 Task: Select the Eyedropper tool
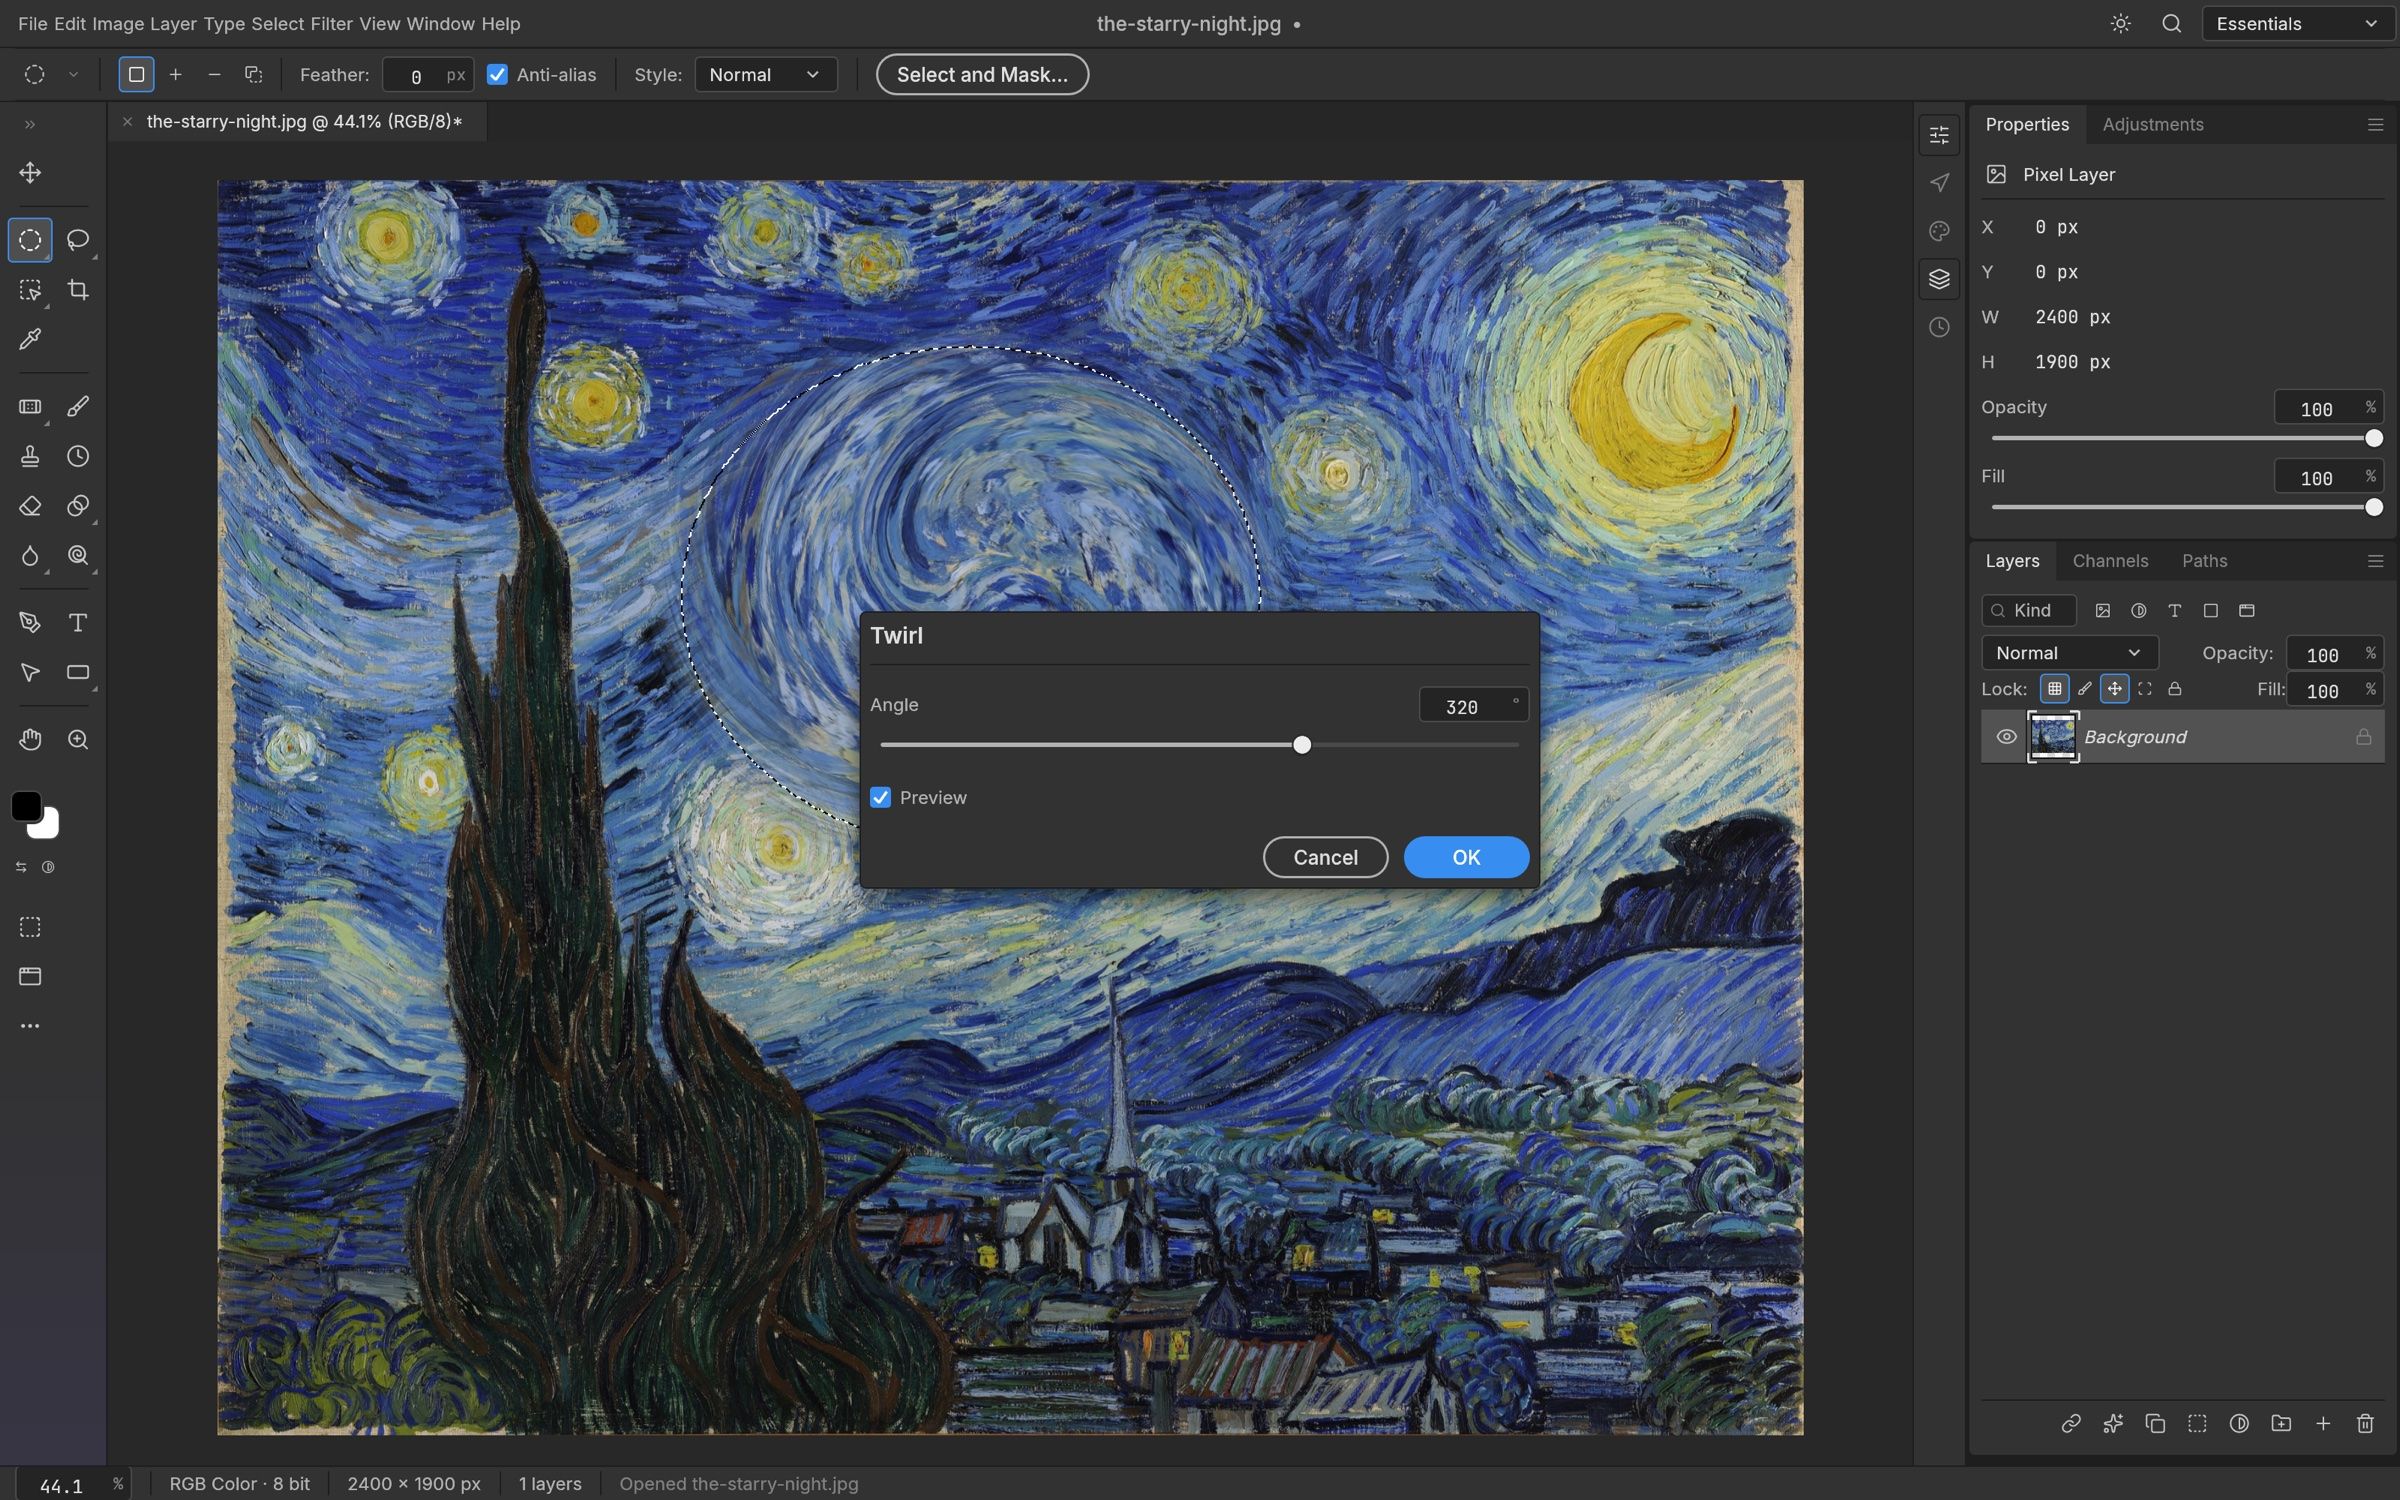(30, 340)
